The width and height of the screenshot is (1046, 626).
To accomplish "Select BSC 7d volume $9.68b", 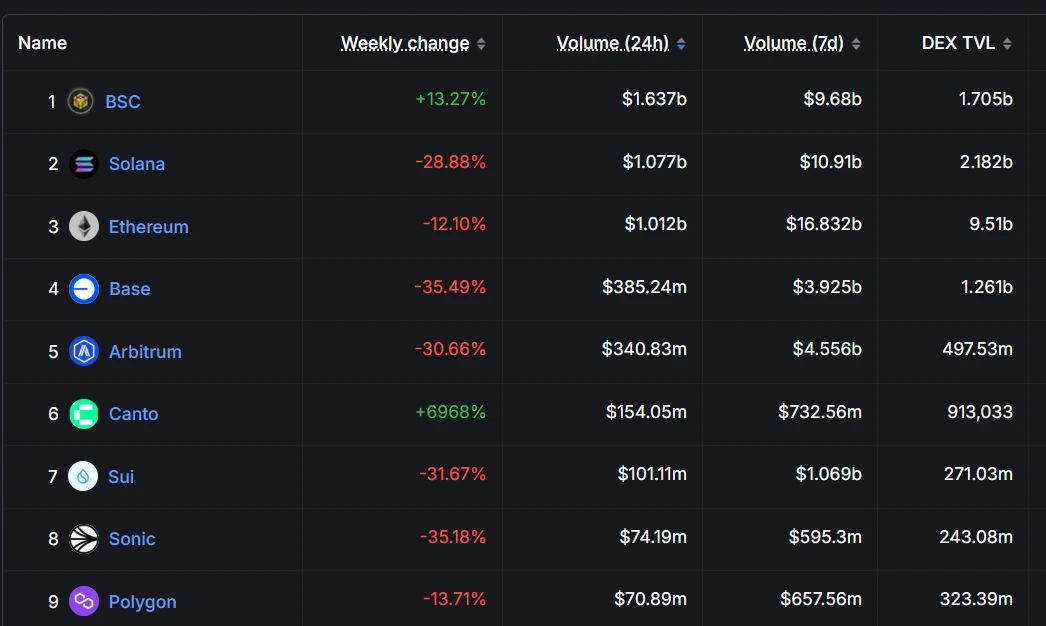I will [x=833, y=99].
